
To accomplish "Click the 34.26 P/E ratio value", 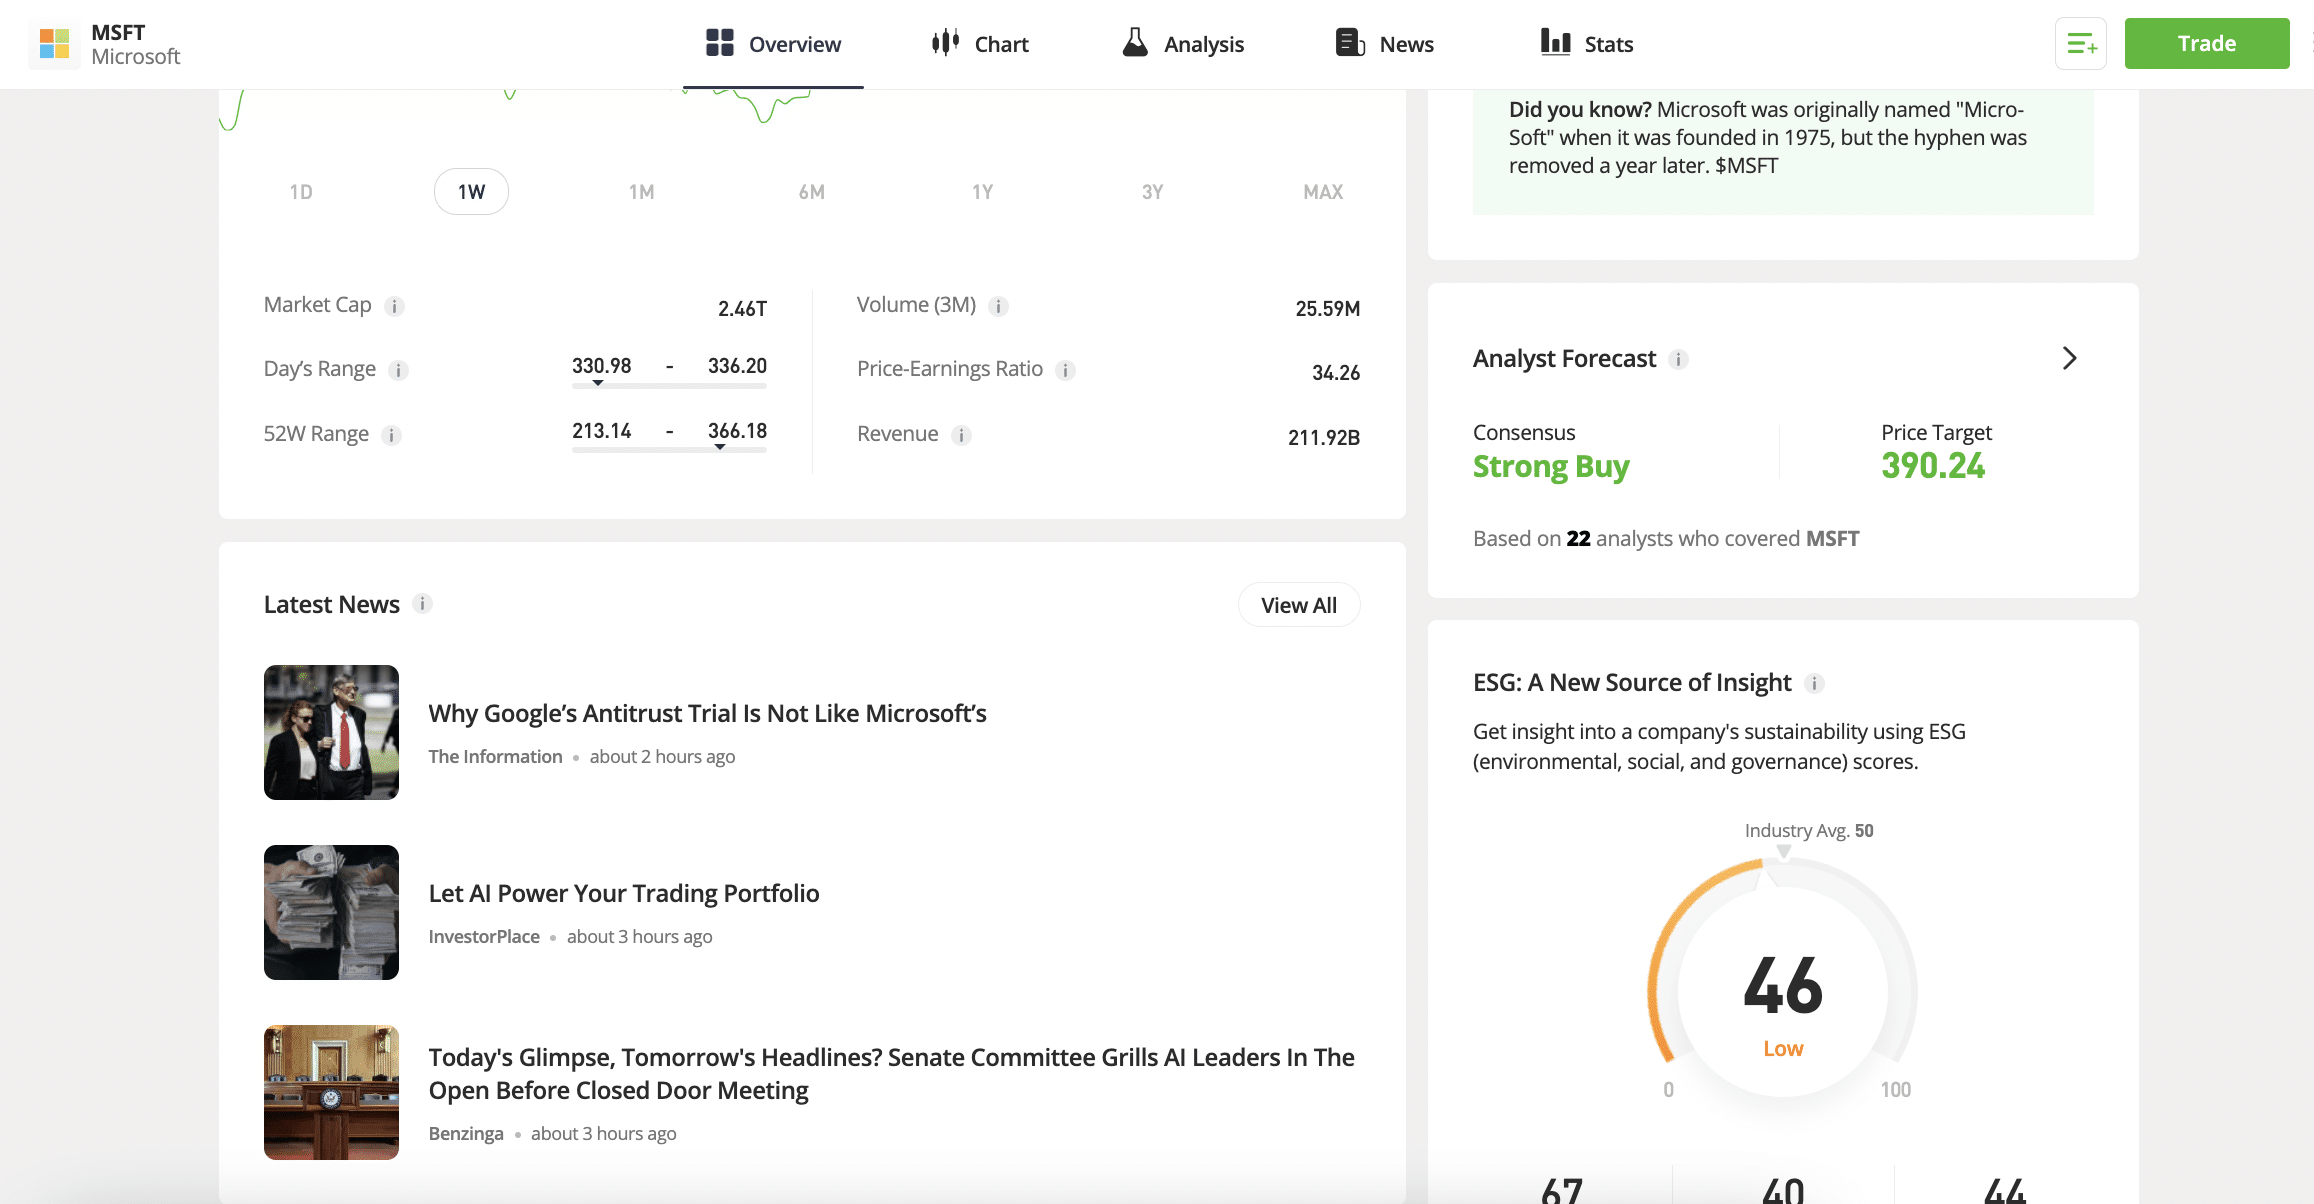I will (x=1336, y=373).
